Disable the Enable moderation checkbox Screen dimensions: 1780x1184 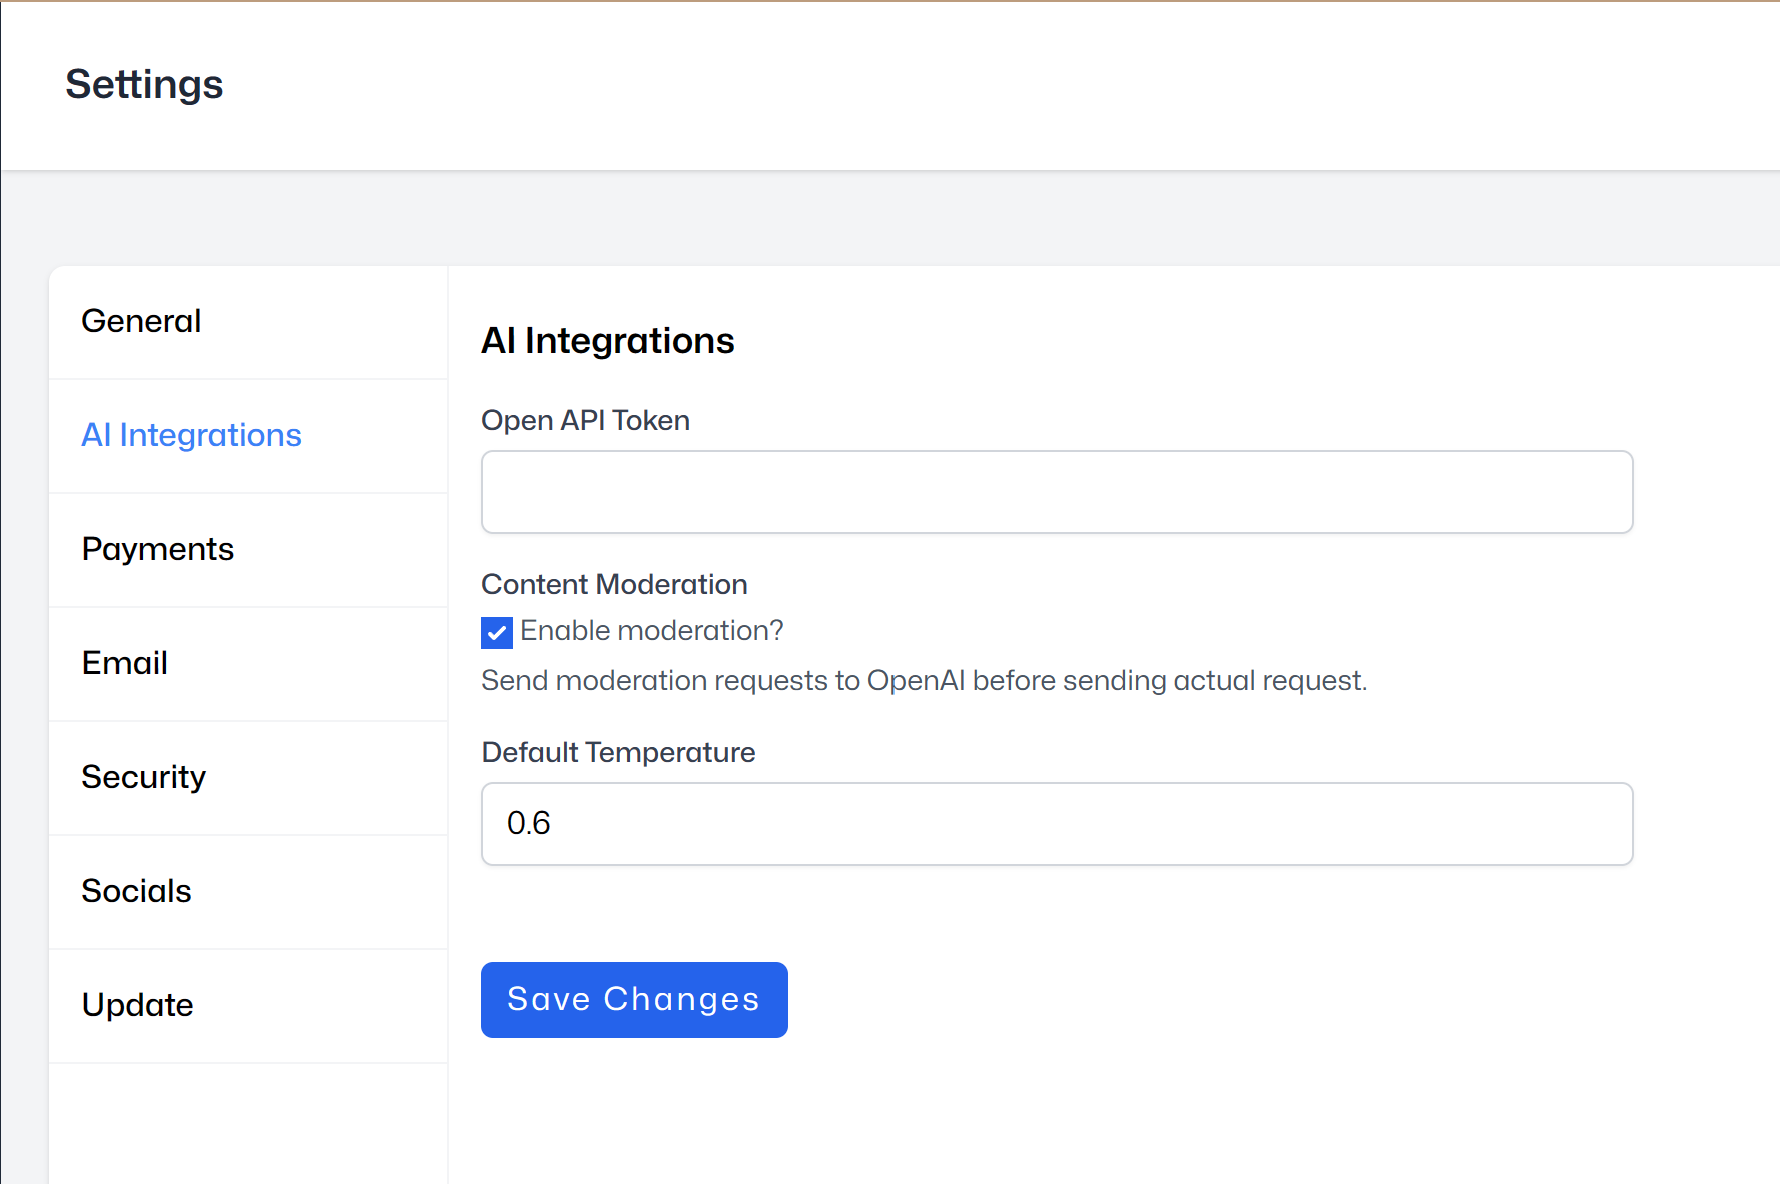(496, 632)
